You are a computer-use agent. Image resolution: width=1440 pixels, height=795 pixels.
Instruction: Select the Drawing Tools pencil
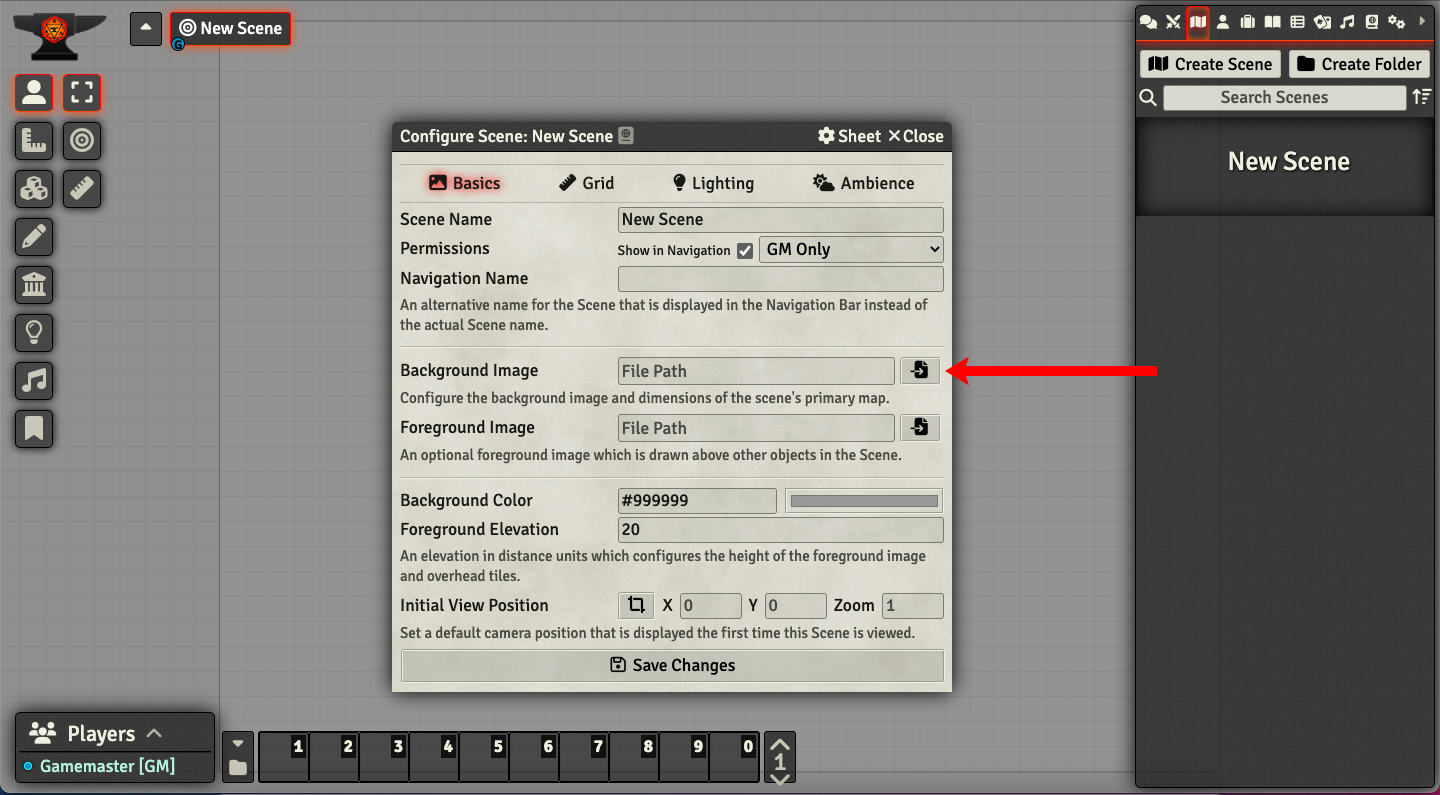[x=33, y=237]
